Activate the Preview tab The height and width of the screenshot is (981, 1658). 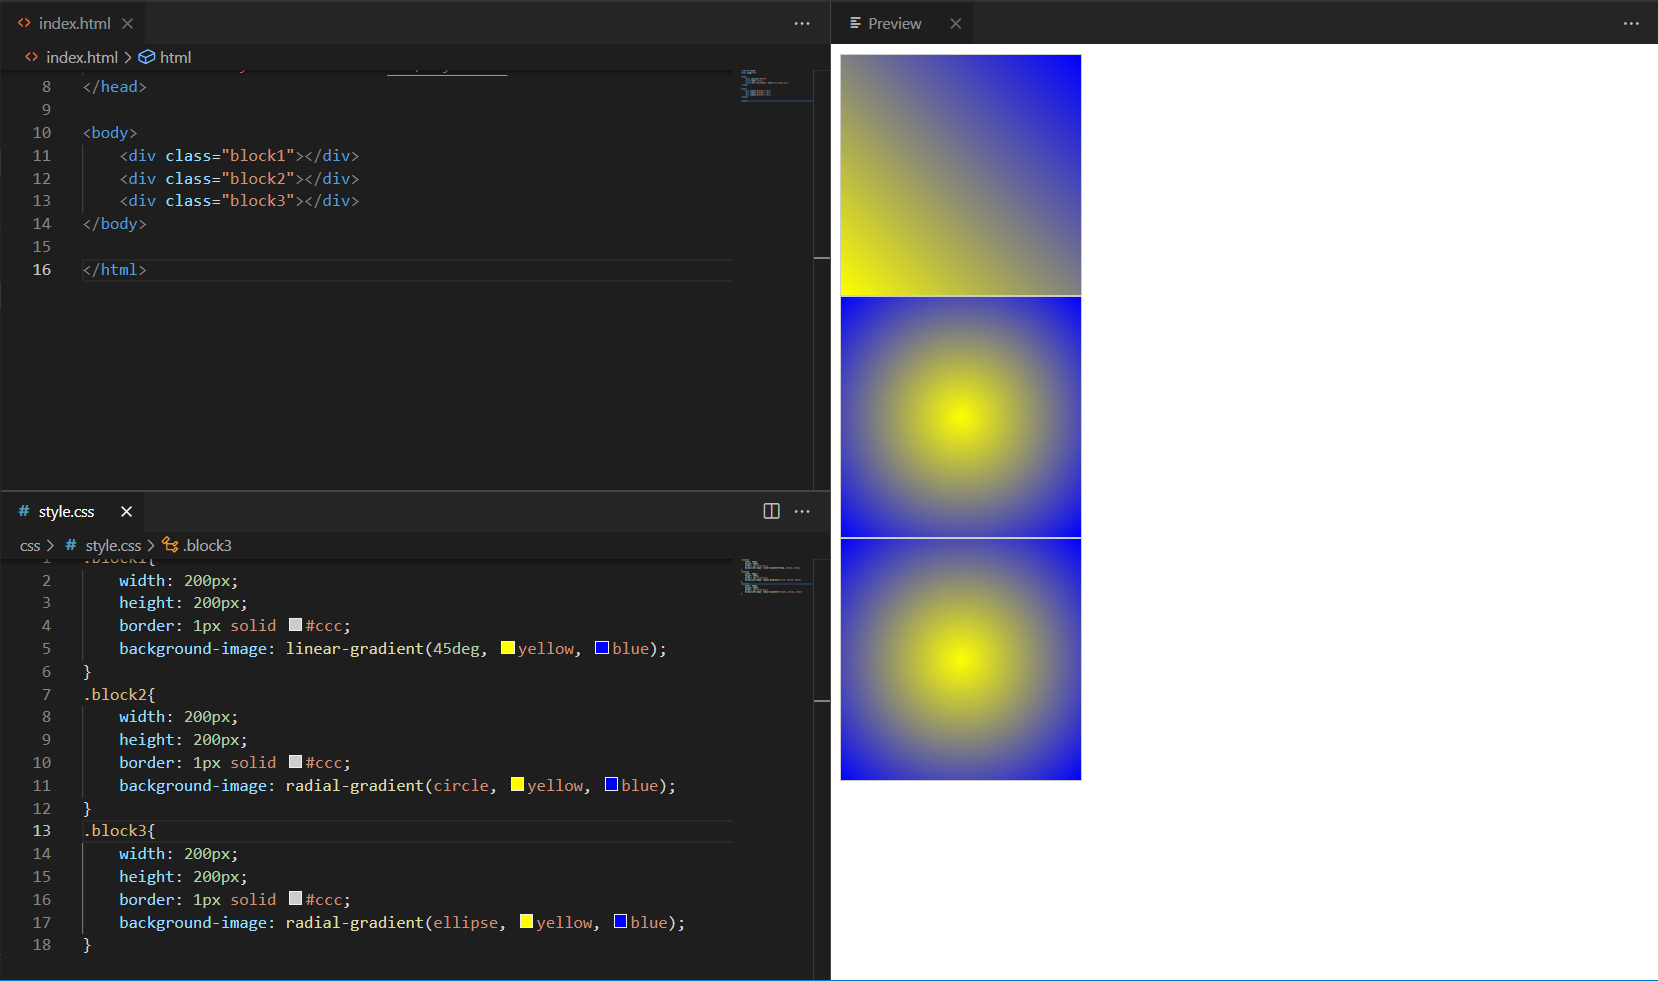894,23
